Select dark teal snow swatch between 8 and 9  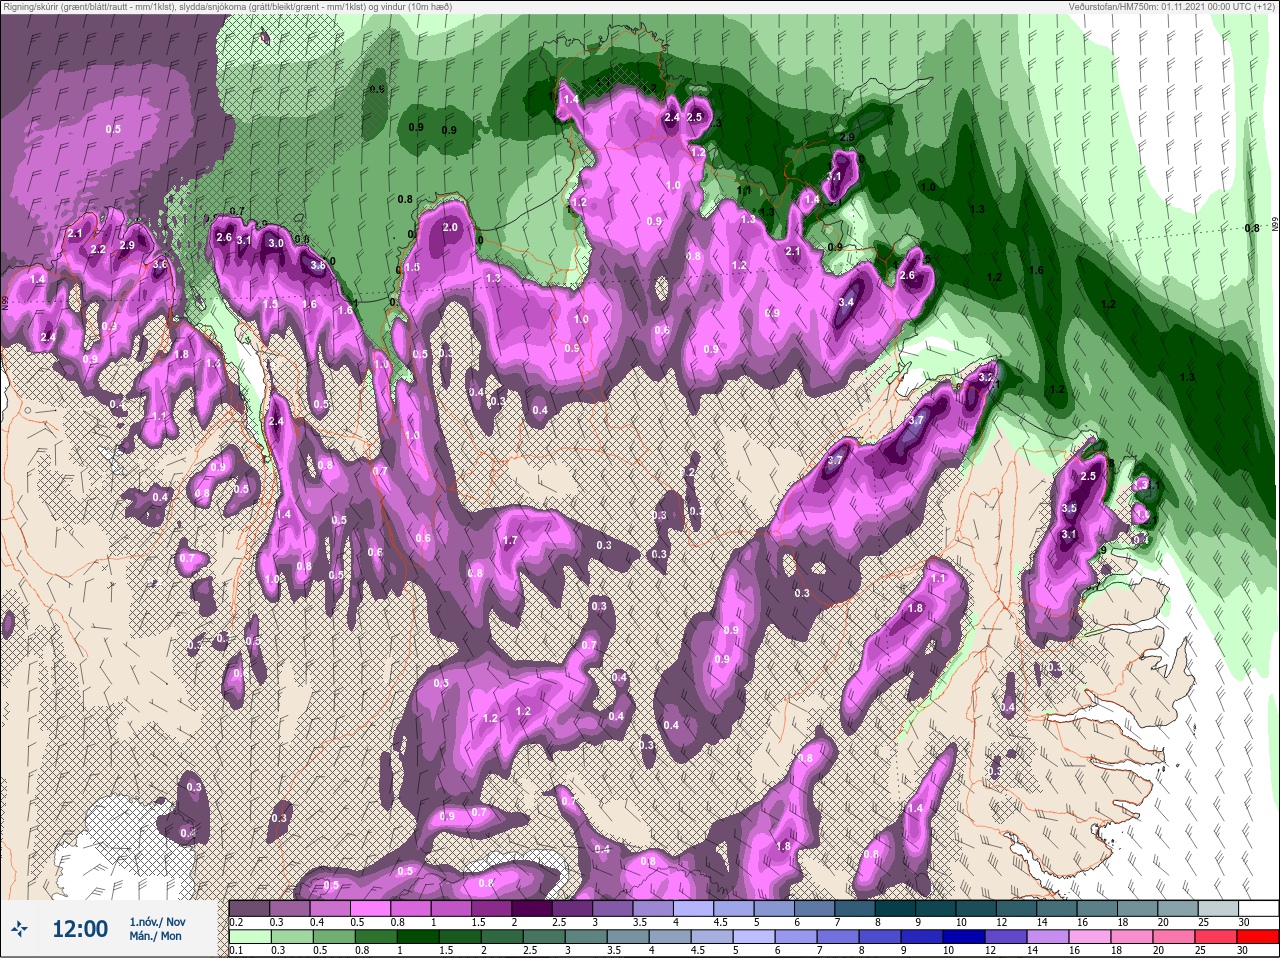click(895, 908)
